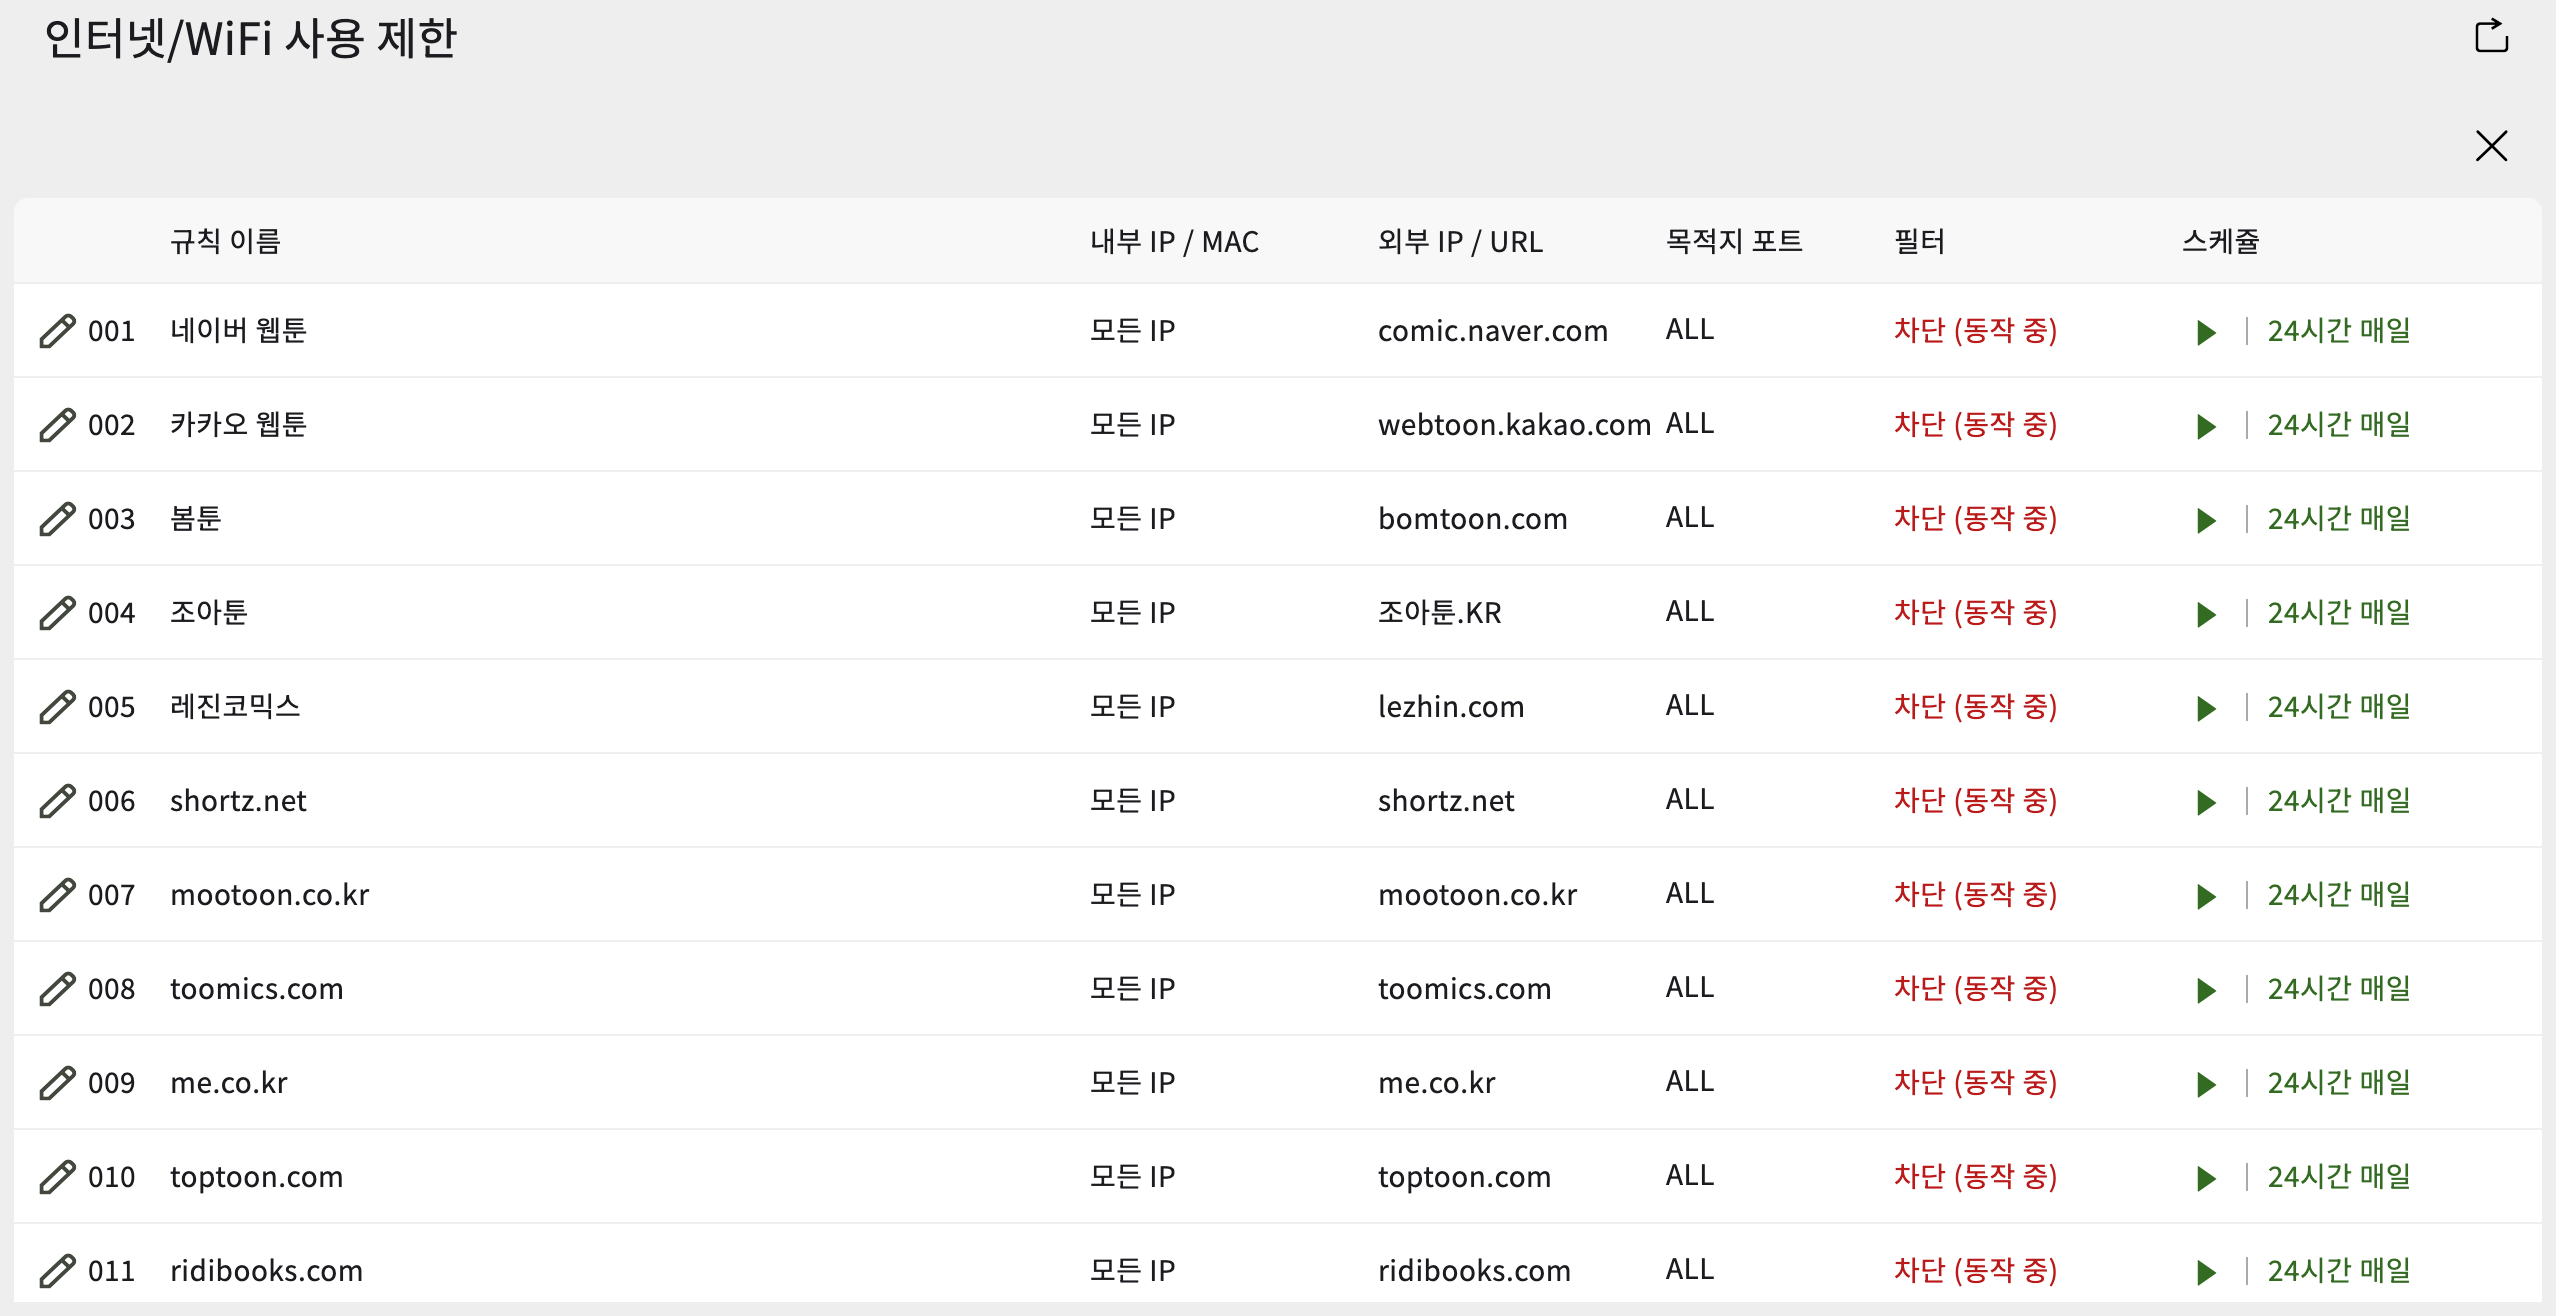The image size is (2556, 1316).
Task: Click the play icon in mootoon.co.kr row
Action: 2206,896
